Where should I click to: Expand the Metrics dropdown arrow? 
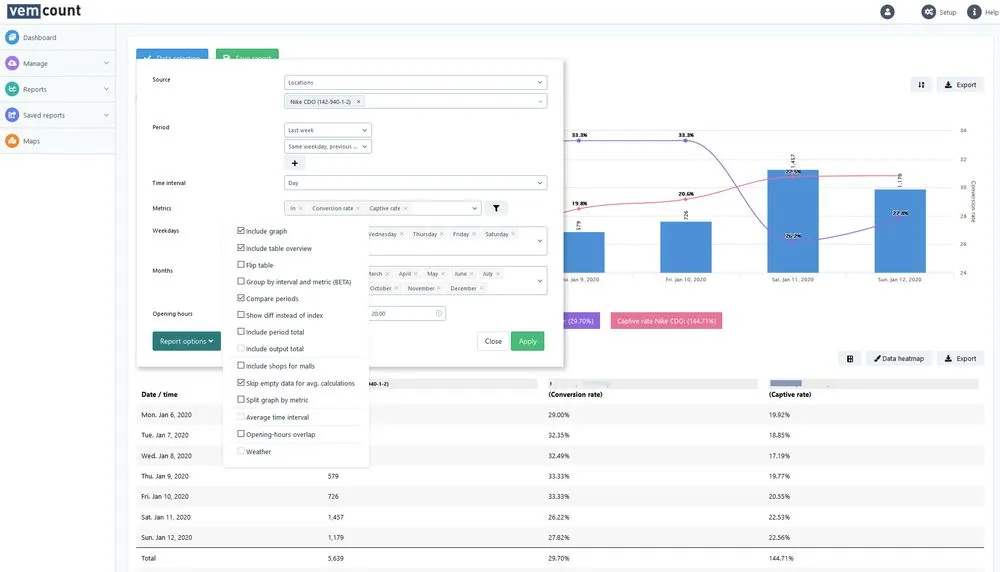point(474,209)
